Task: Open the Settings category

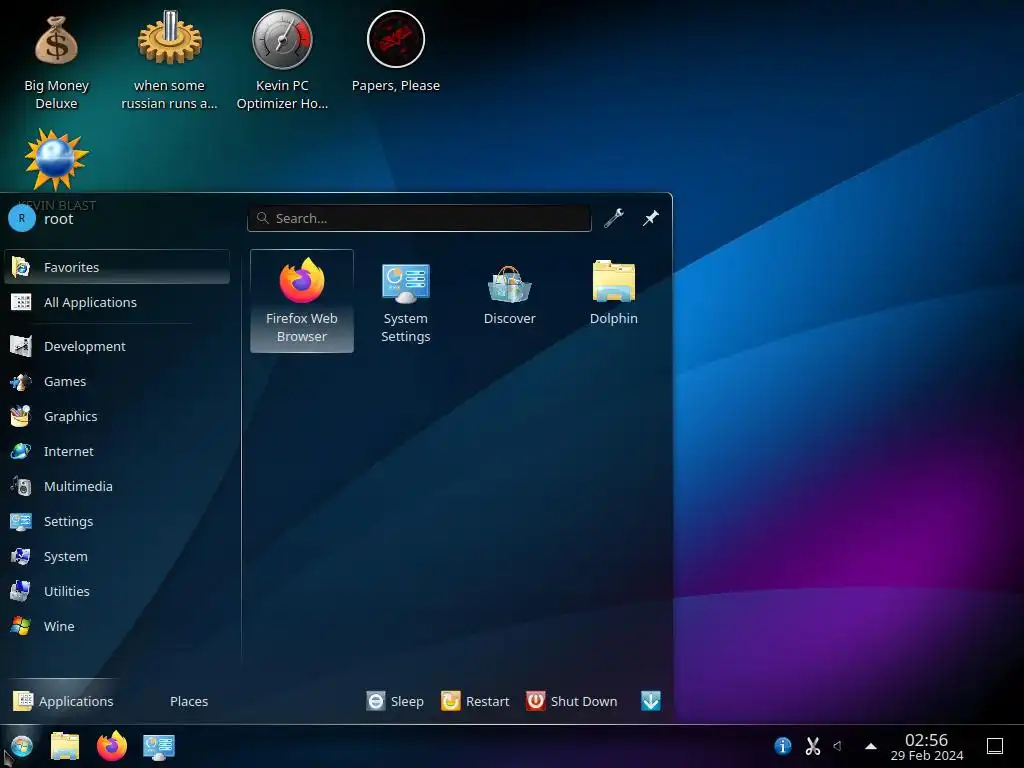Action: point(118,521)
